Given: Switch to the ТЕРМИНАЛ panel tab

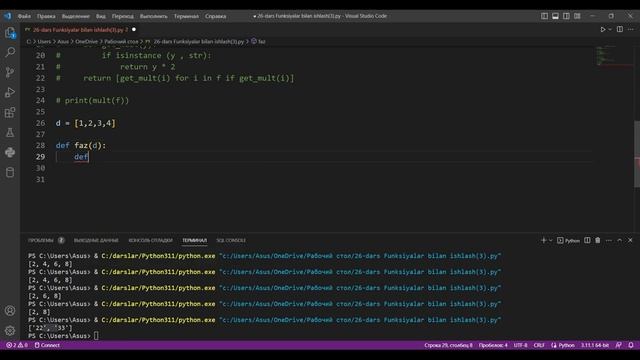Looking at the screenshot, I should [194, 240].
